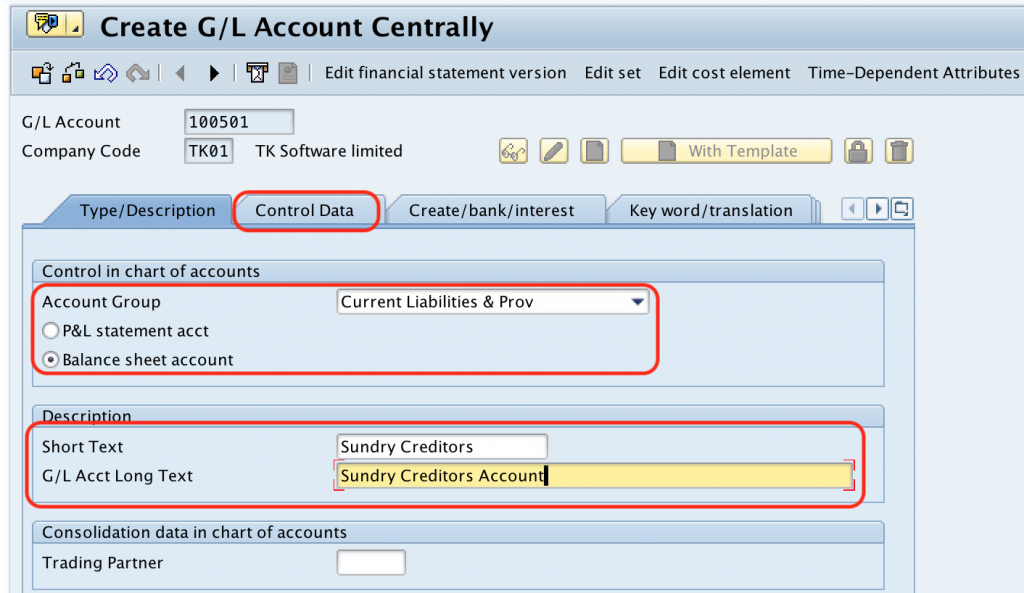
Task: Click the tab scroll right arrow
Action: (878, 209)
